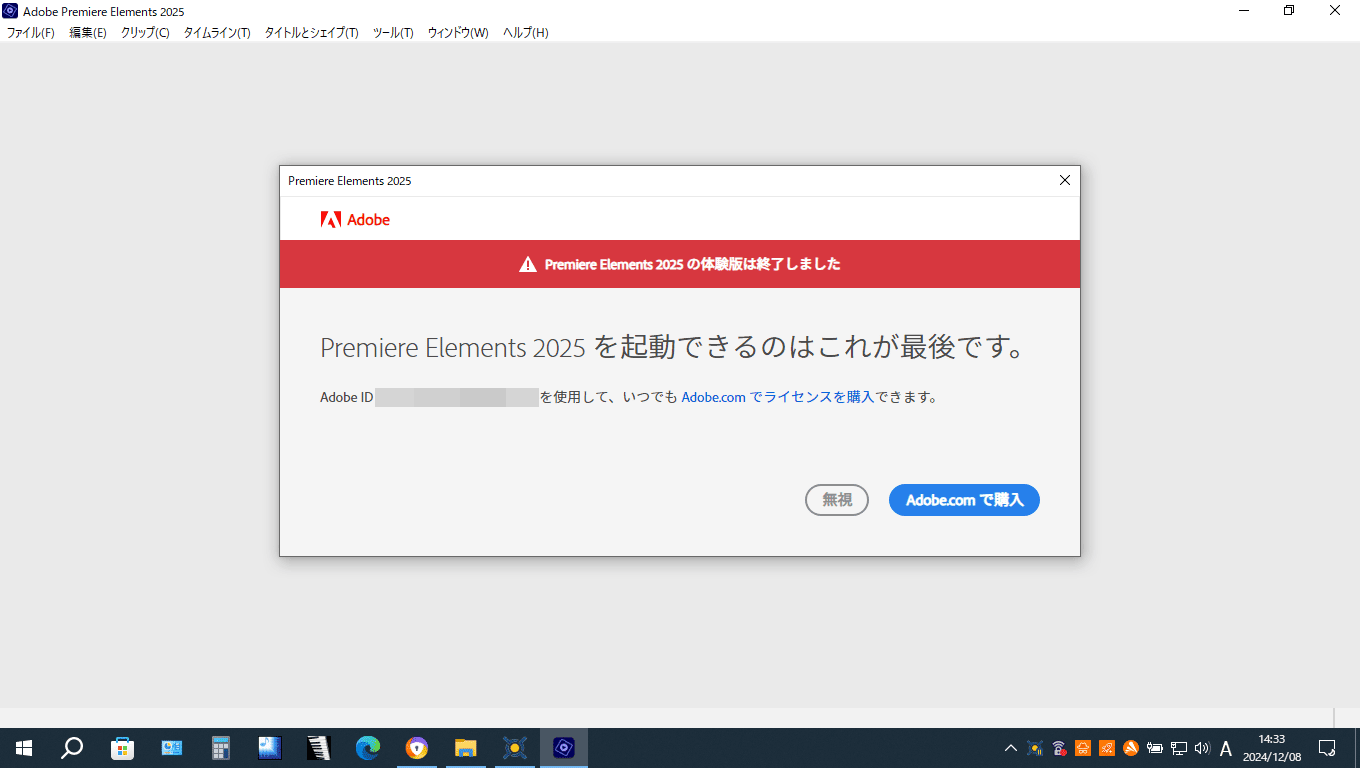Follow the Adobe.com でライセンスを購入 link

(778, 397)
